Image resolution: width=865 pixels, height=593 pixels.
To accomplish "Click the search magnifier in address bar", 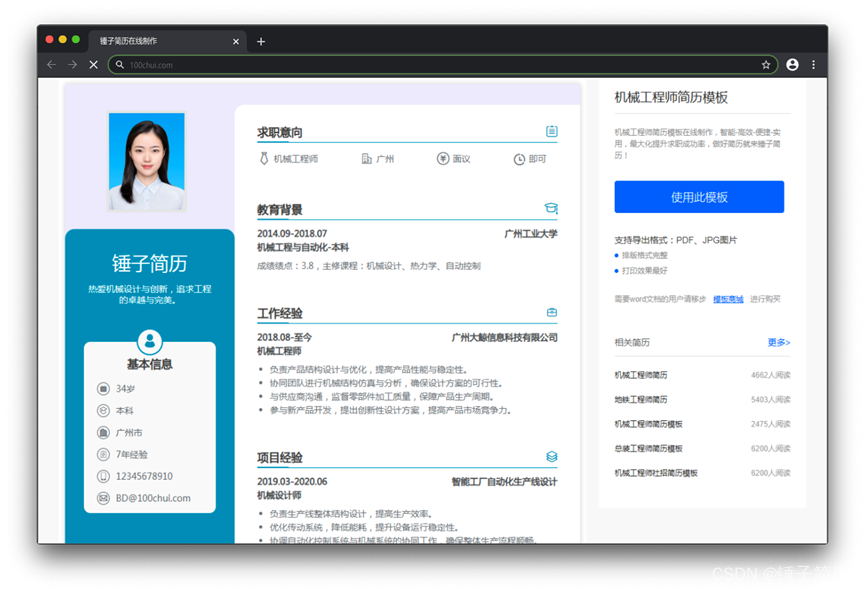I will tap(120, 65).
